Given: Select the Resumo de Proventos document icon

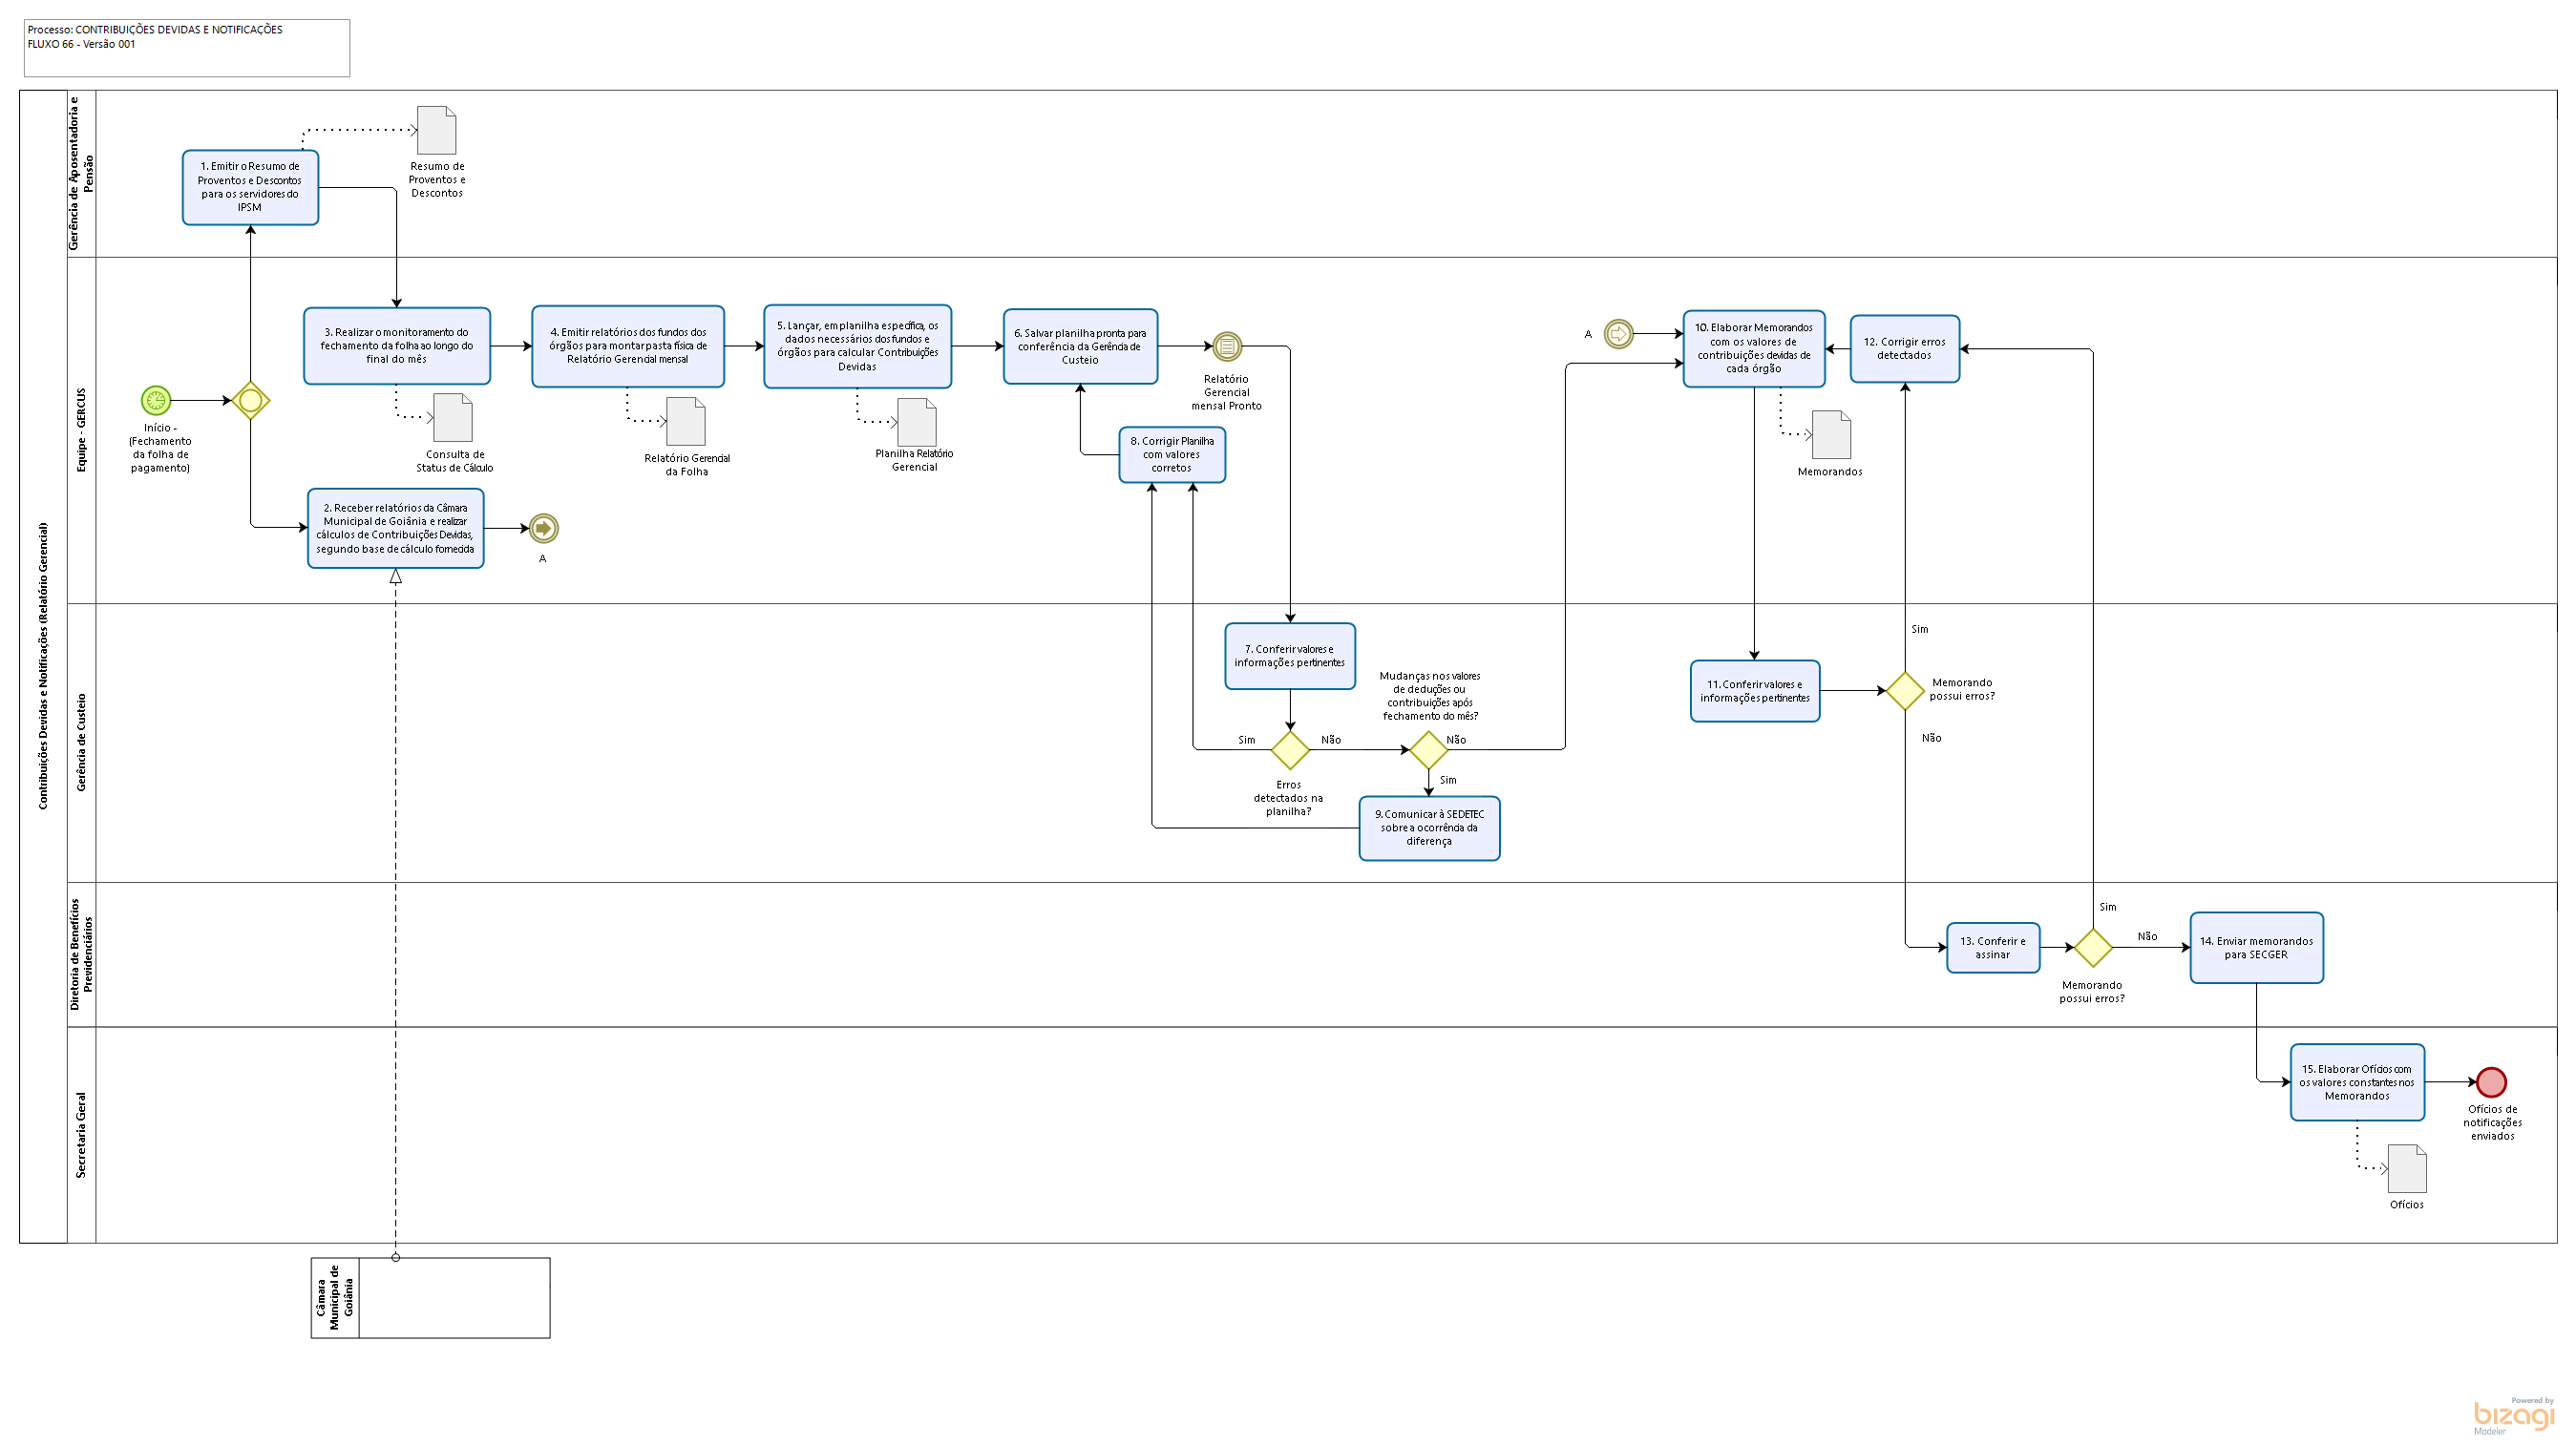Looking at the screenshot, I should tap(437, 131).
